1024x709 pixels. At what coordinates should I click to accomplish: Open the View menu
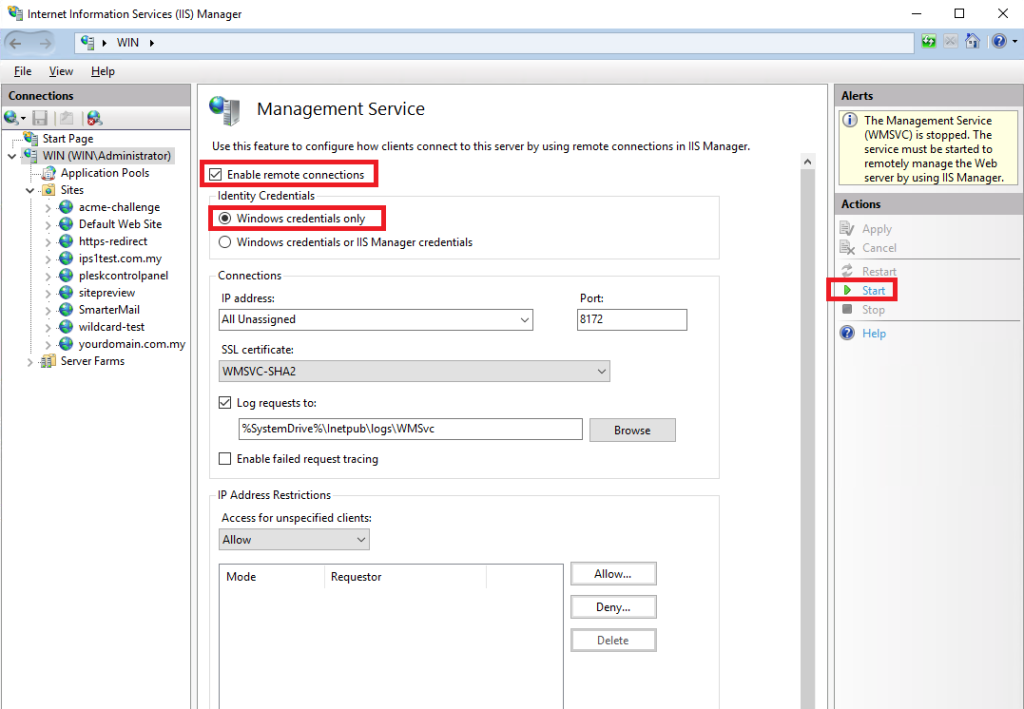[61, 71]
